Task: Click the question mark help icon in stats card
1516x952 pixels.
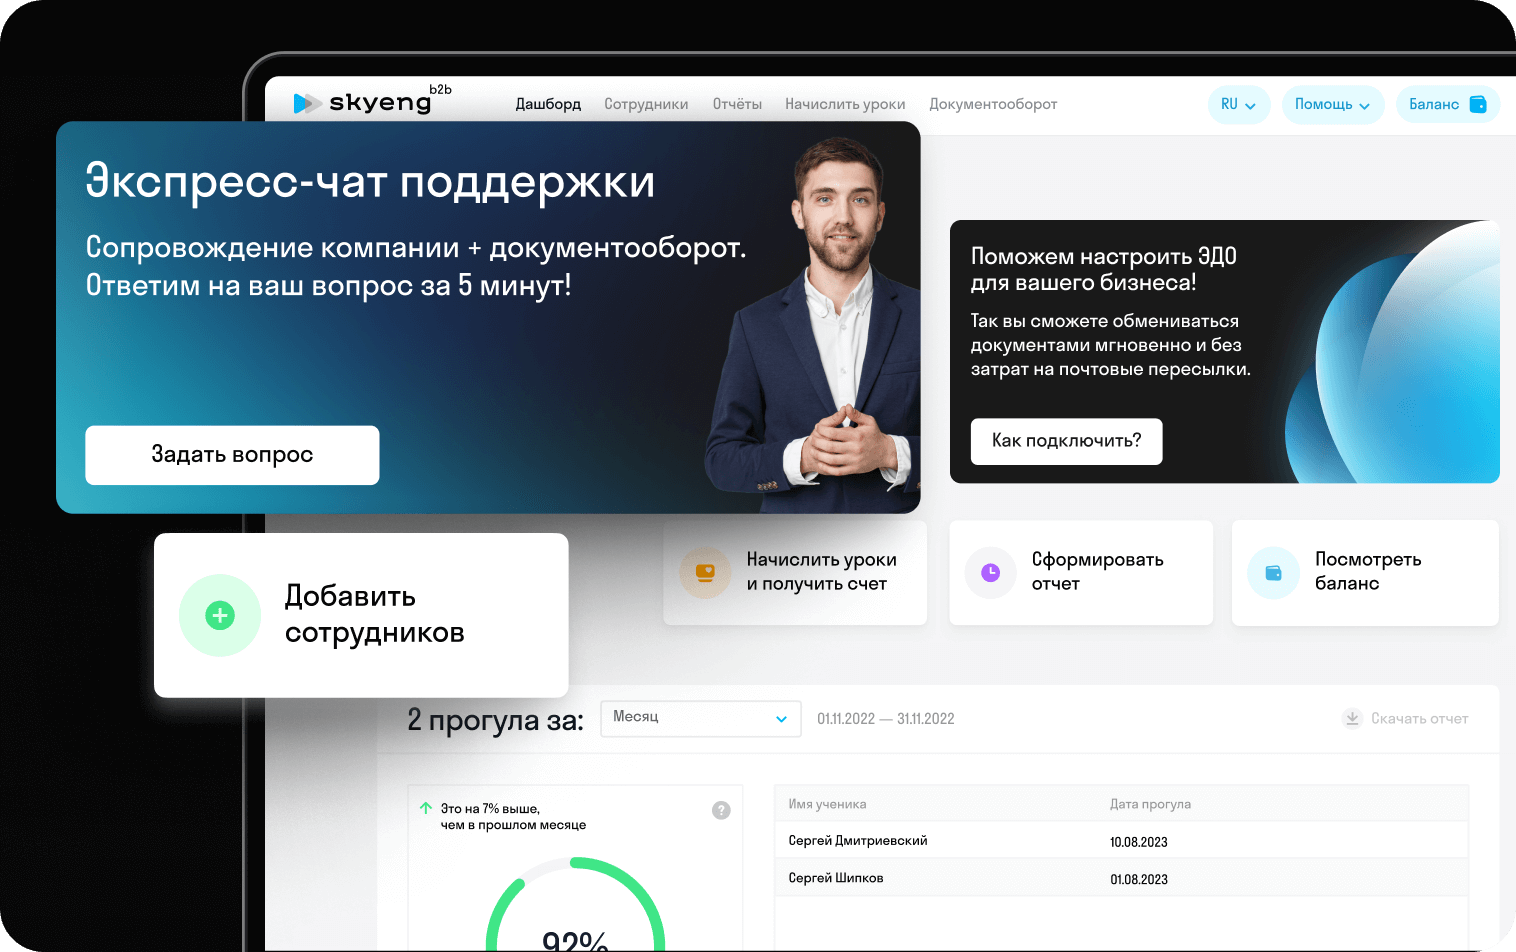Action: (x=721, y=811)
